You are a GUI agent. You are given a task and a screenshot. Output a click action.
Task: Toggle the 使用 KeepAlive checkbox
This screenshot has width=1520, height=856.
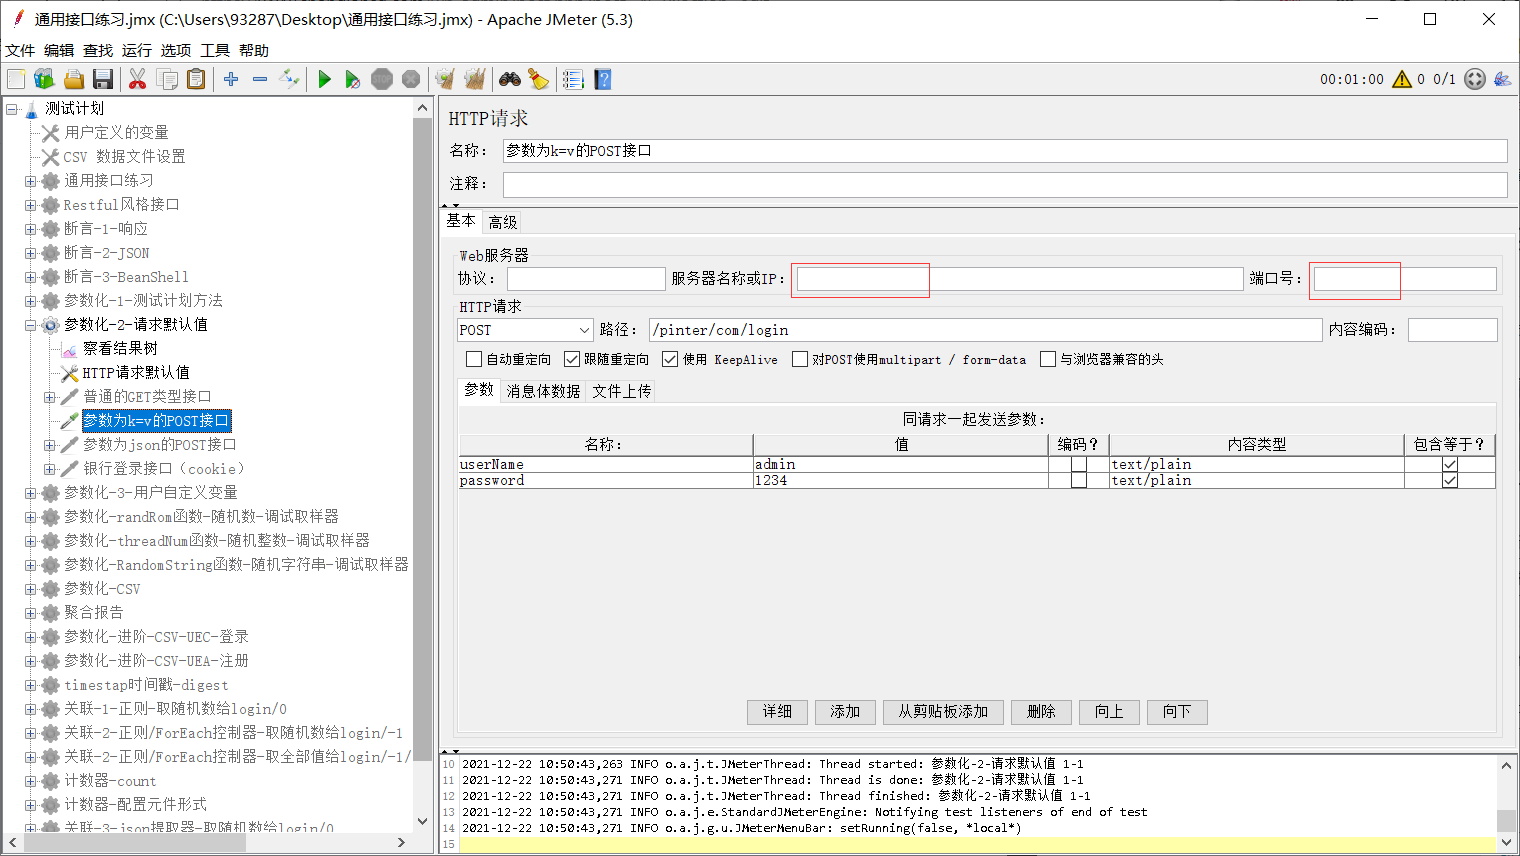pyautogui.click(x=670, y=359)
